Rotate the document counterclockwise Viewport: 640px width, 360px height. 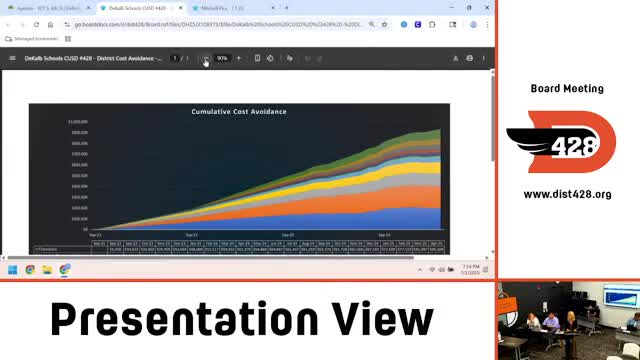click(x=270, y=58)
